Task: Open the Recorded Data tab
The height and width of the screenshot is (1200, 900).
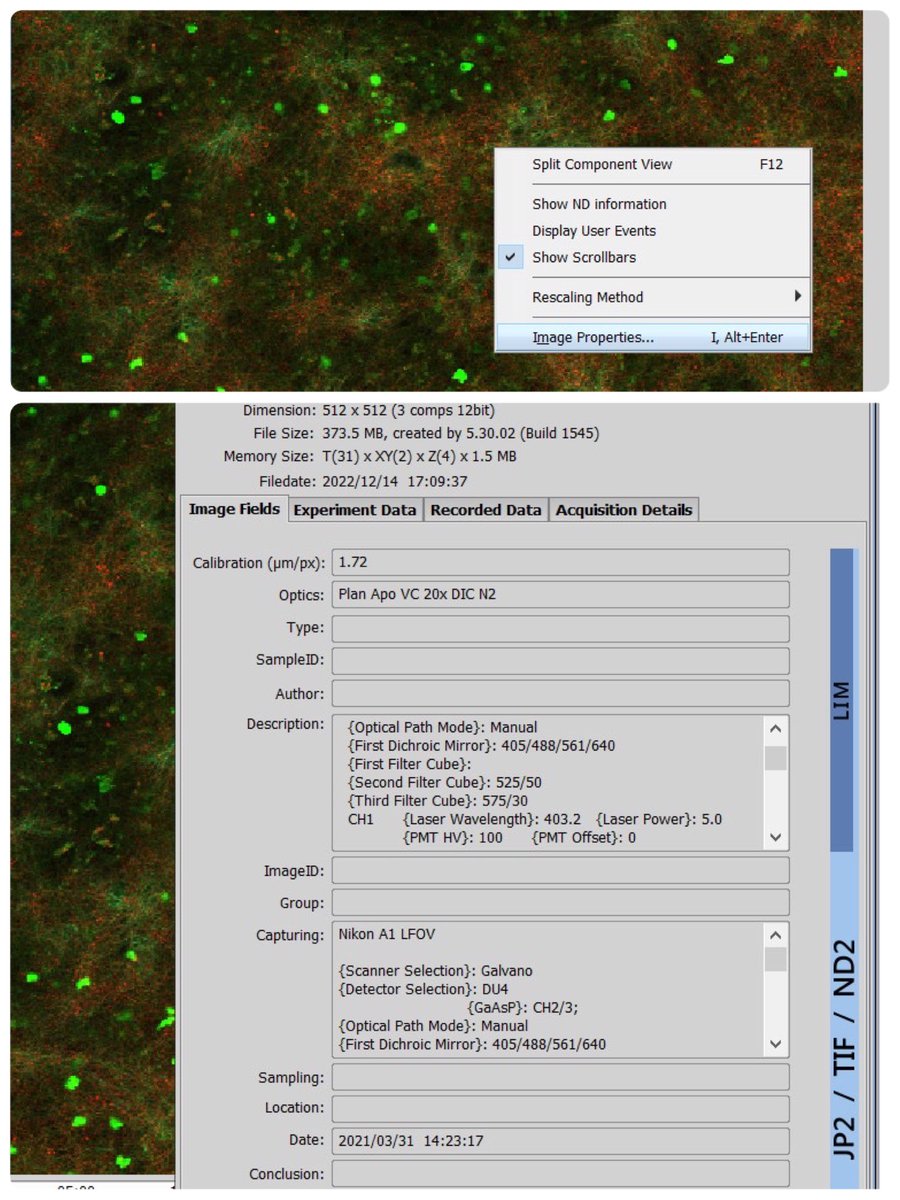Action: click(x=486, y=510)
